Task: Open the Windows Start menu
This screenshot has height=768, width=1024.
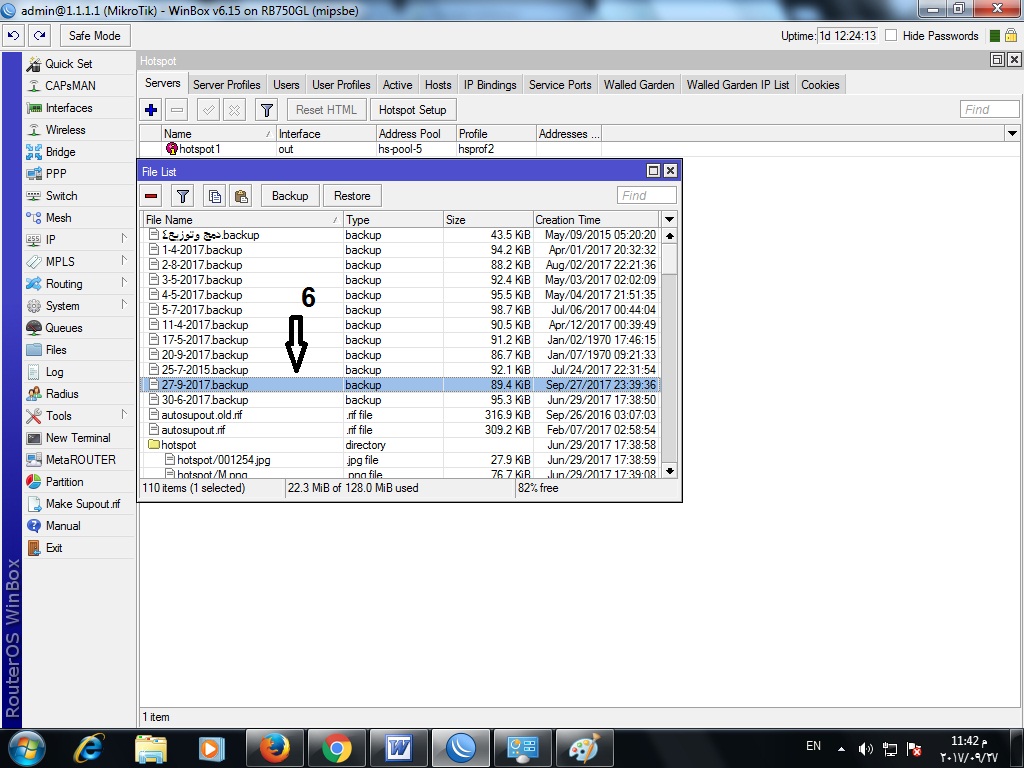Action: (26, 749)
